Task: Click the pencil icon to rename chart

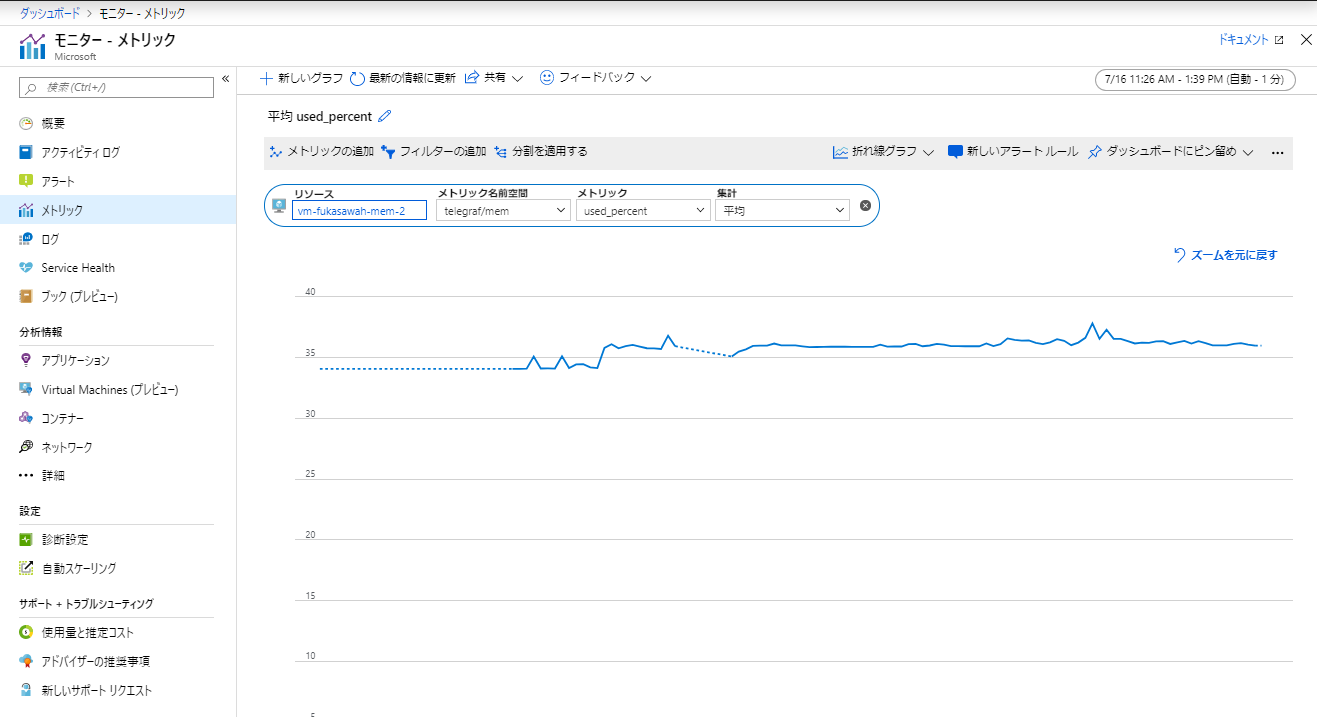Action: tap(385, 116)
